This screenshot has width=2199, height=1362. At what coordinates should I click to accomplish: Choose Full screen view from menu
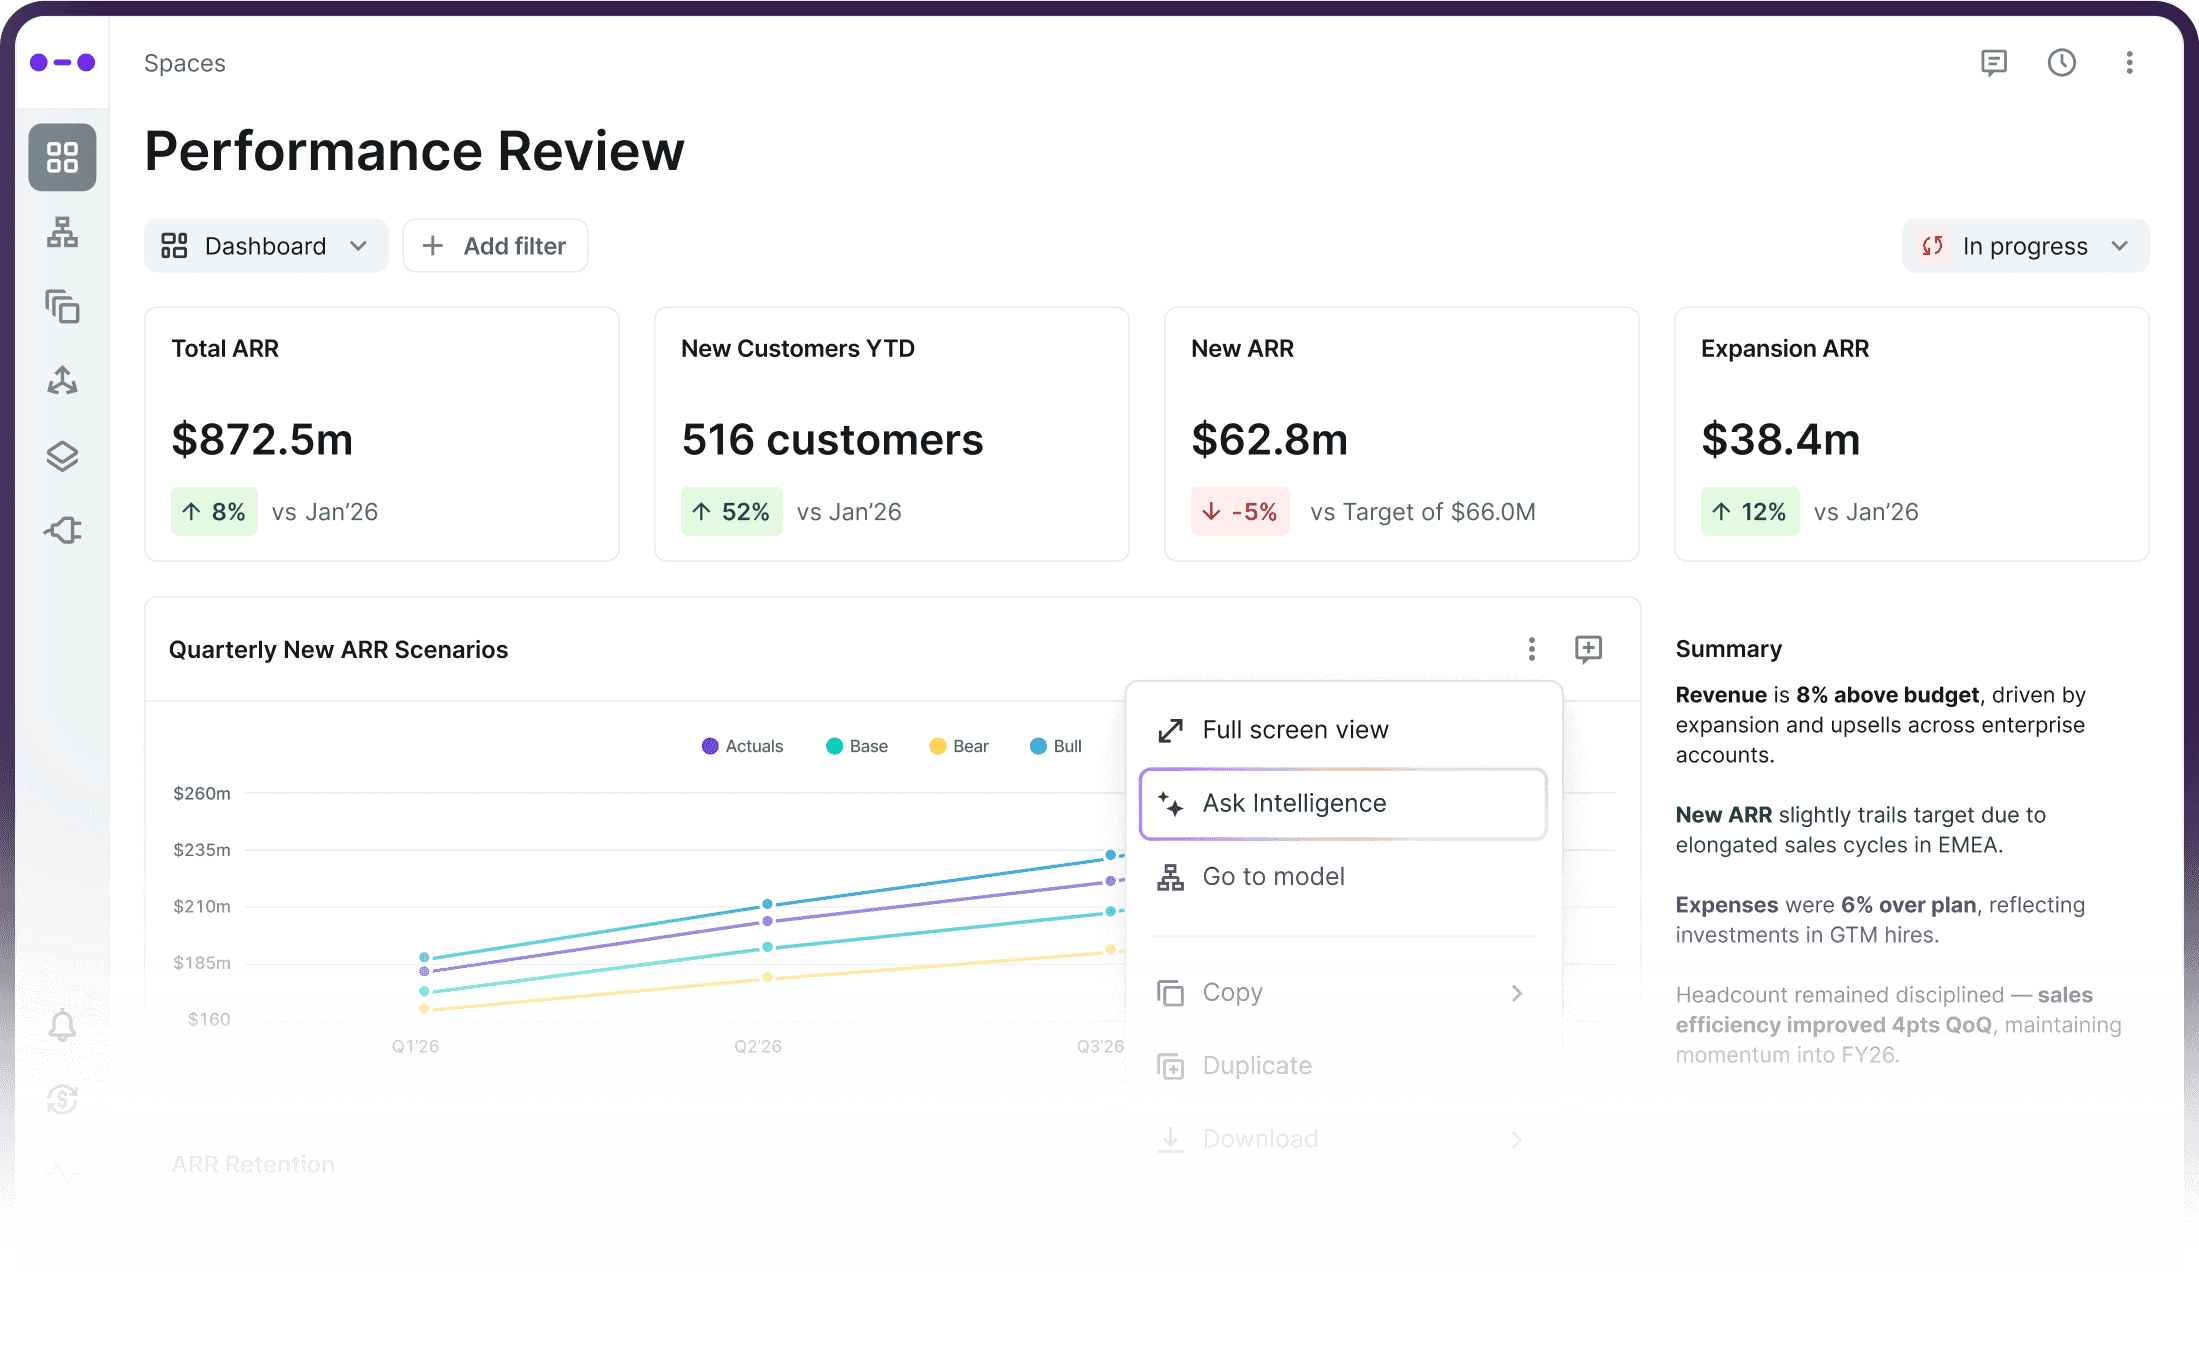[1294, 730]
